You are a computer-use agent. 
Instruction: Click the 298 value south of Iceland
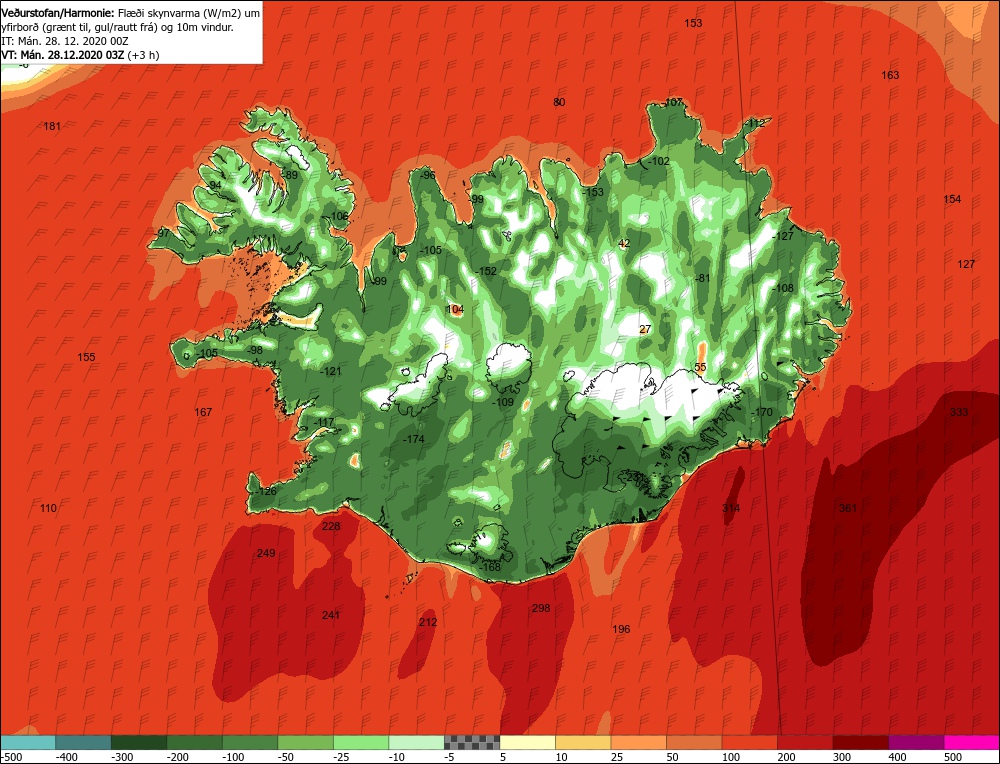click(x=541, y=608)
